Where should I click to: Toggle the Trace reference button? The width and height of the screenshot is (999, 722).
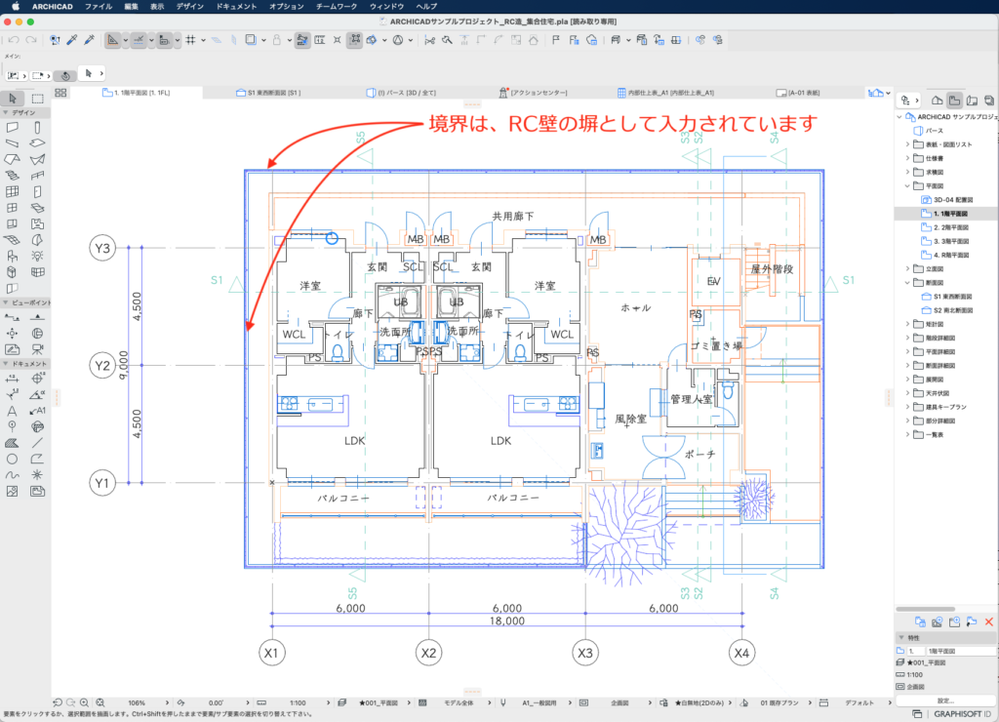pos(250,40)
